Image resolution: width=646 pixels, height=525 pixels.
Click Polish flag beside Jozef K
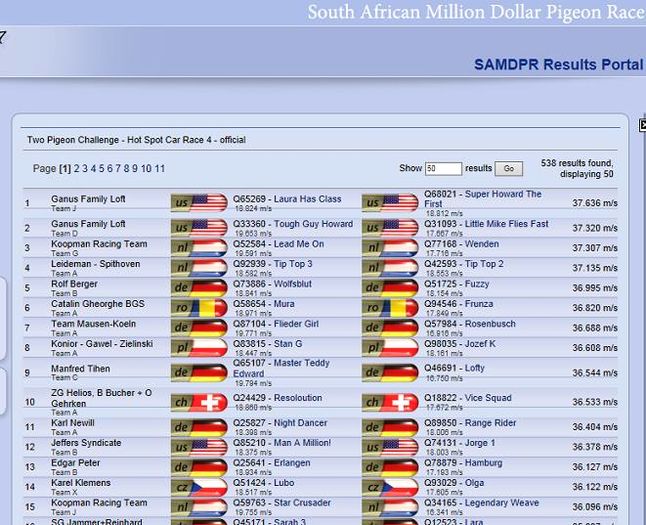tap(390, 348)
